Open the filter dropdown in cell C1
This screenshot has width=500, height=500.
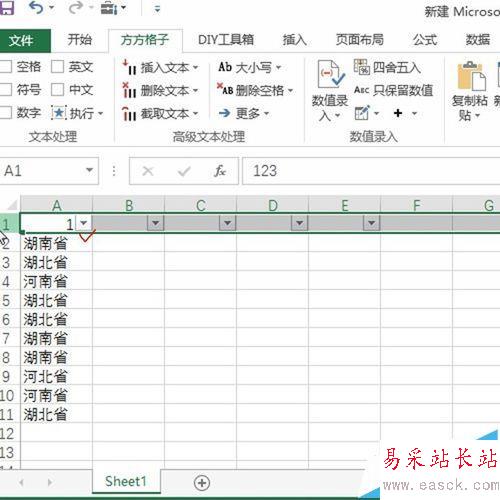[x=228, y=223]
